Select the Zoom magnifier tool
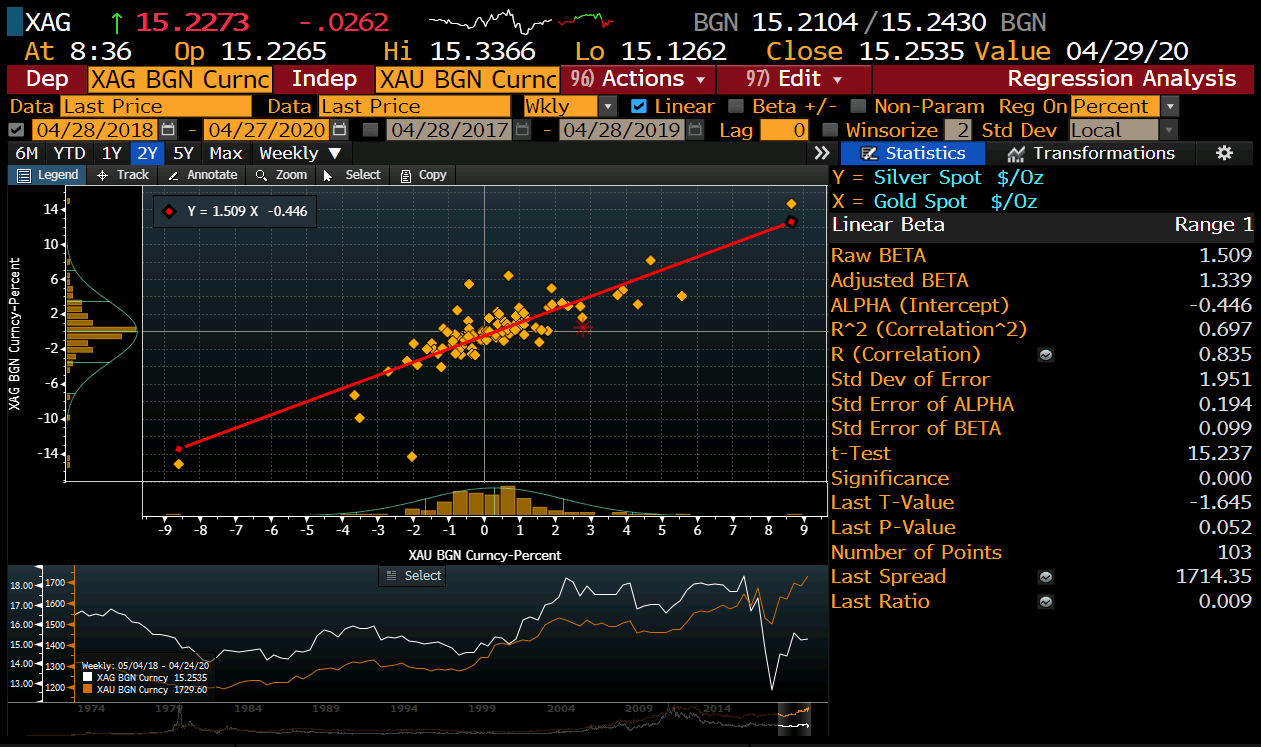1261x747 pixels. (281, 175)
